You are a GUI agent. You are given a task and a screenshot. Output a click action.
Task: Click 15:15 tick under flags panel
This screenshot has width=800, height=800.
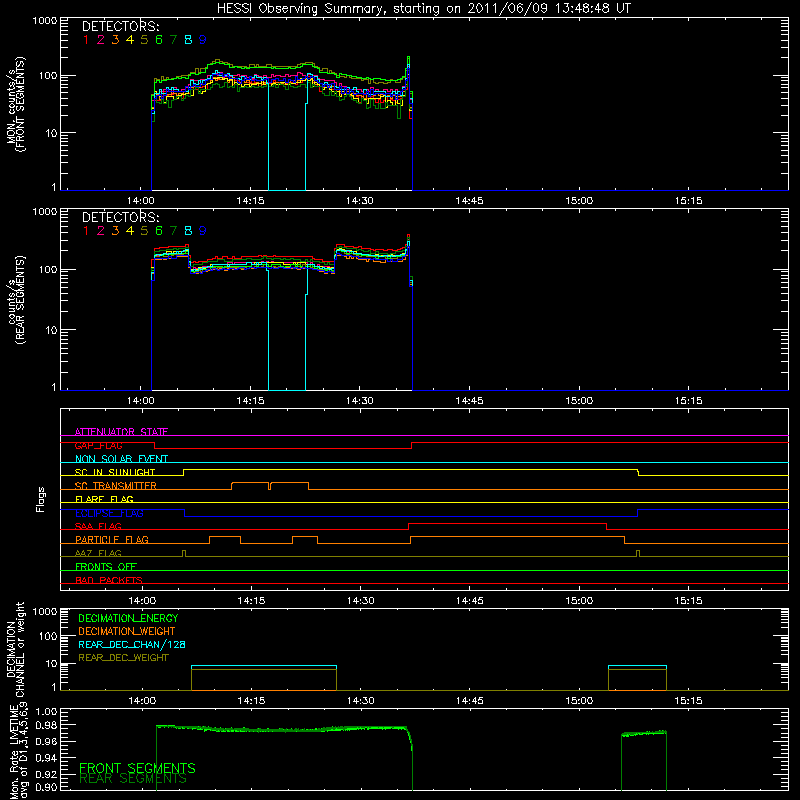(x=688, y=601)
